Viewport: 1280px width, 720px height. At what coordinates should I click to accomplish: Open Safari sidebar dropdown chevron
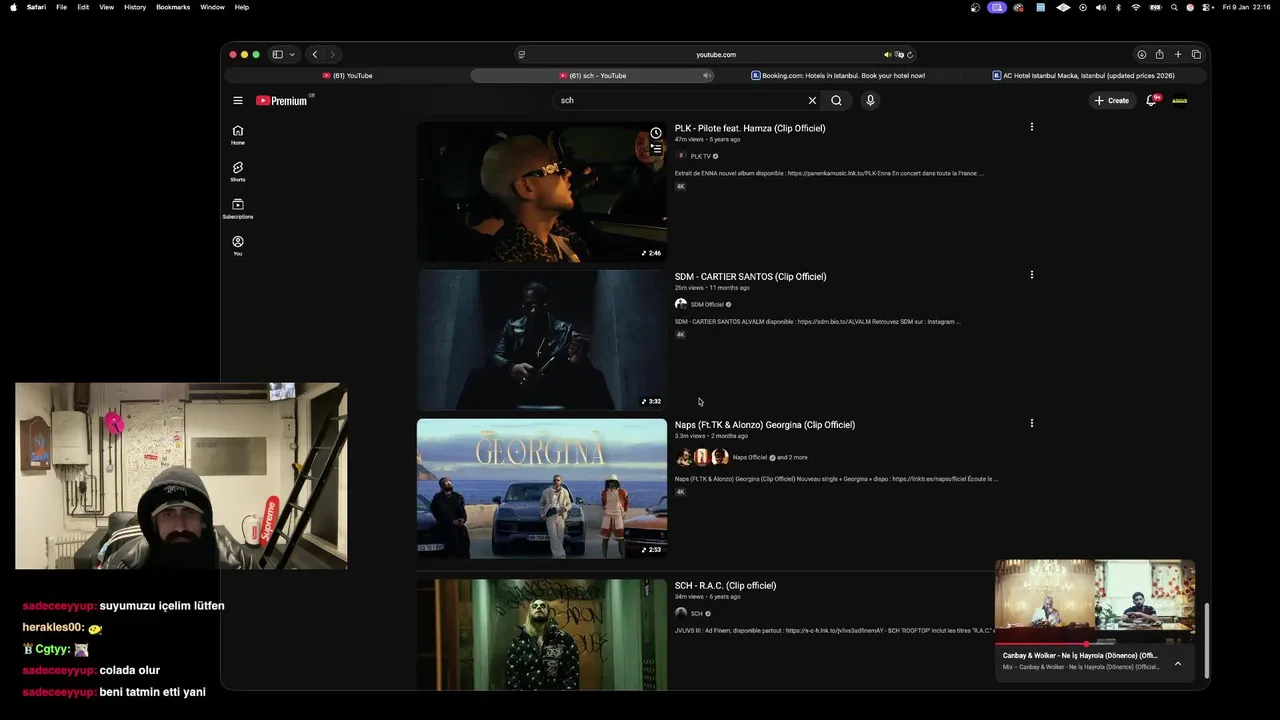292,55
